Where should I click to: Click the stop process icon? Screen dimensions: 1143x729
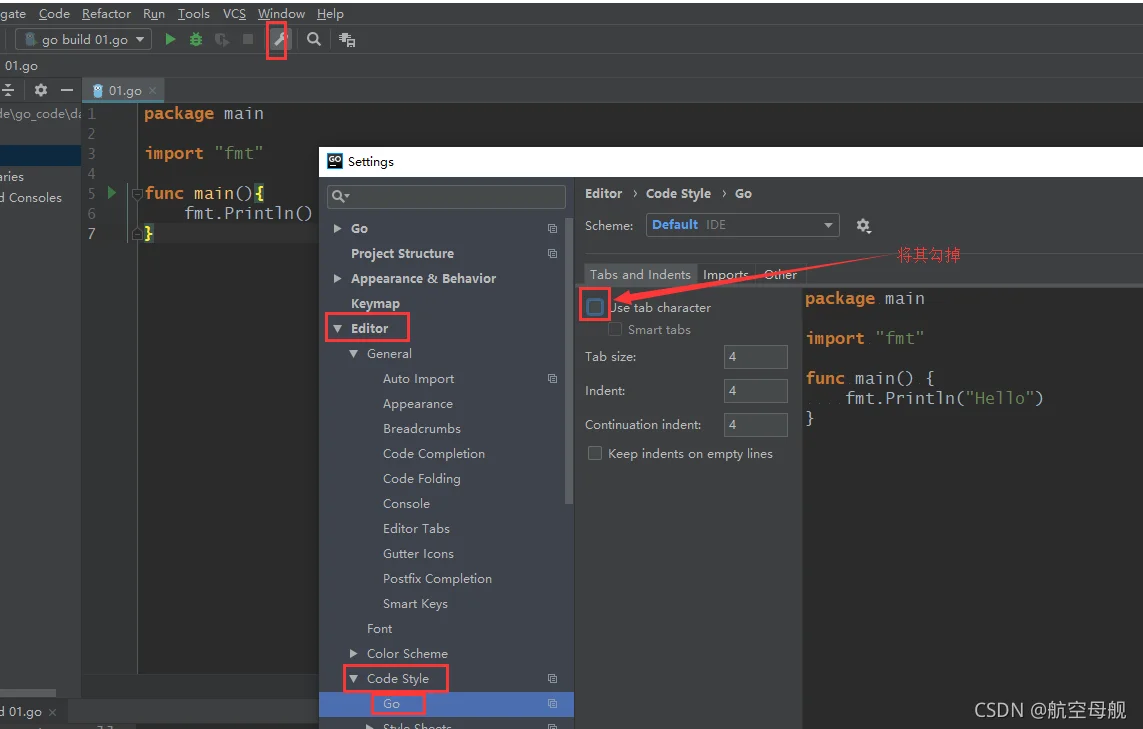click(248, 39)
